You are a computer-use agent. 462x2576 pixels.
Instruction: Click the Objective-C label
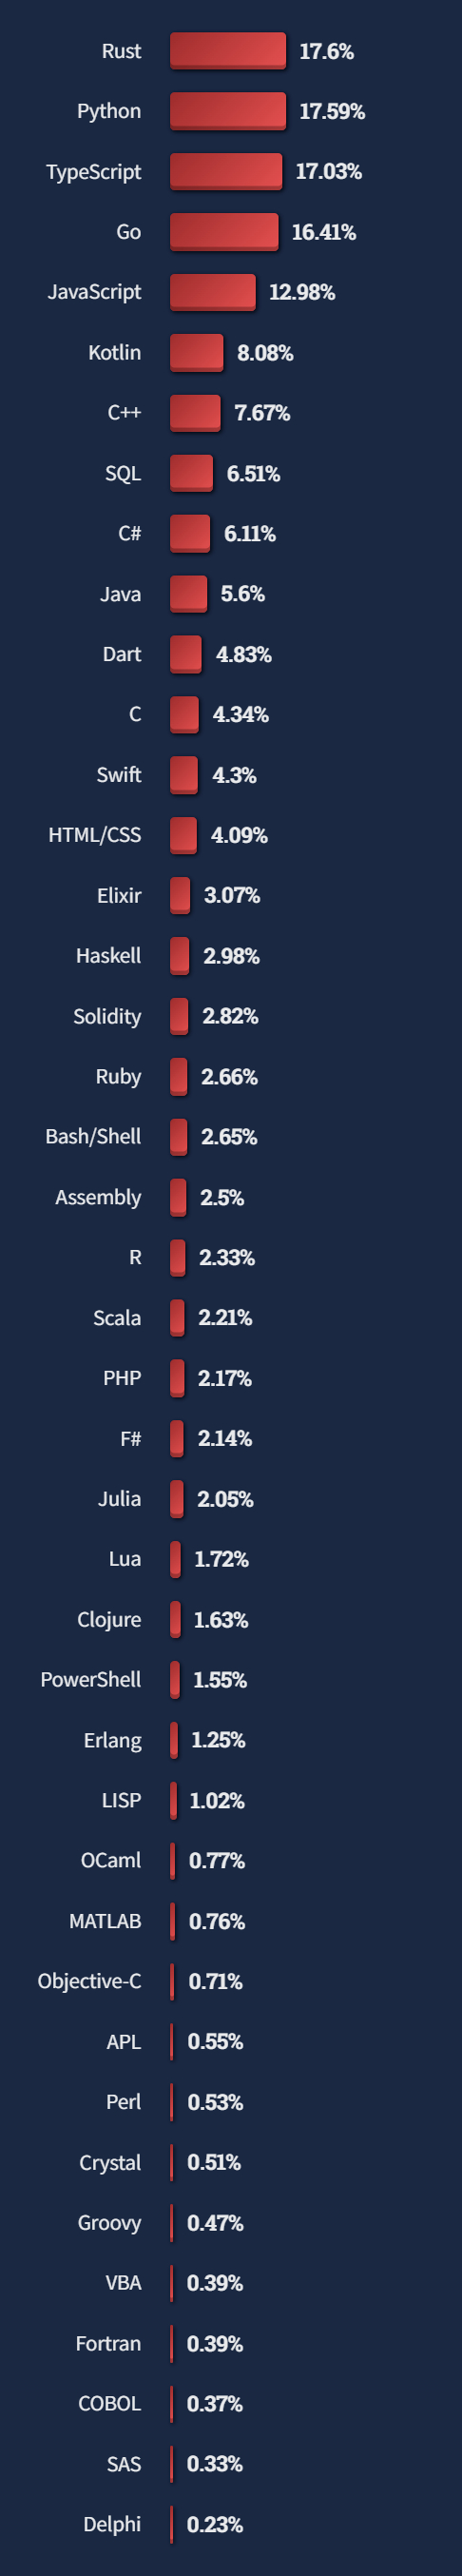[89, 1981]
